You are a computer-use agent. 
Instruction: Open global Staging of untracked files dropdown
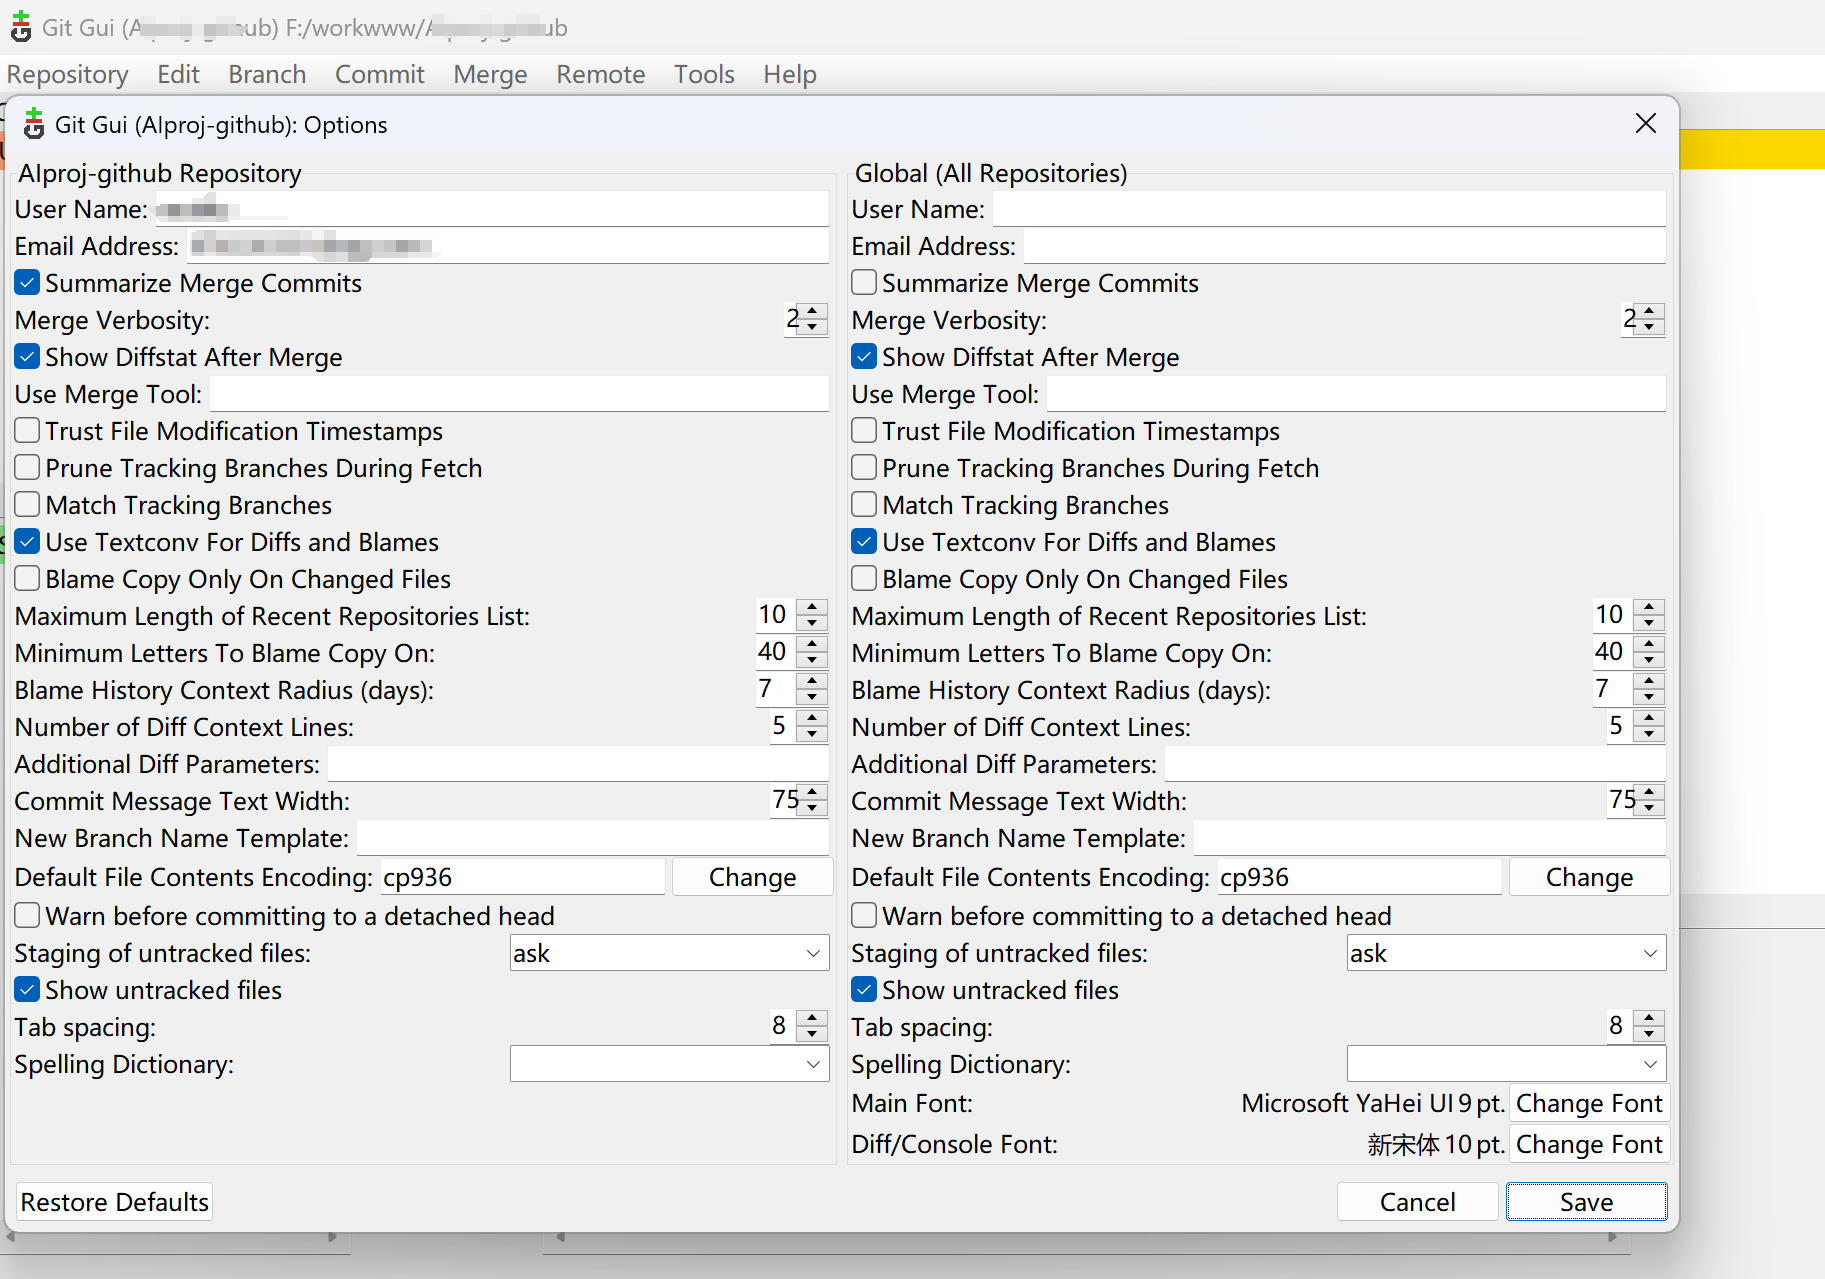point(1506,953)
